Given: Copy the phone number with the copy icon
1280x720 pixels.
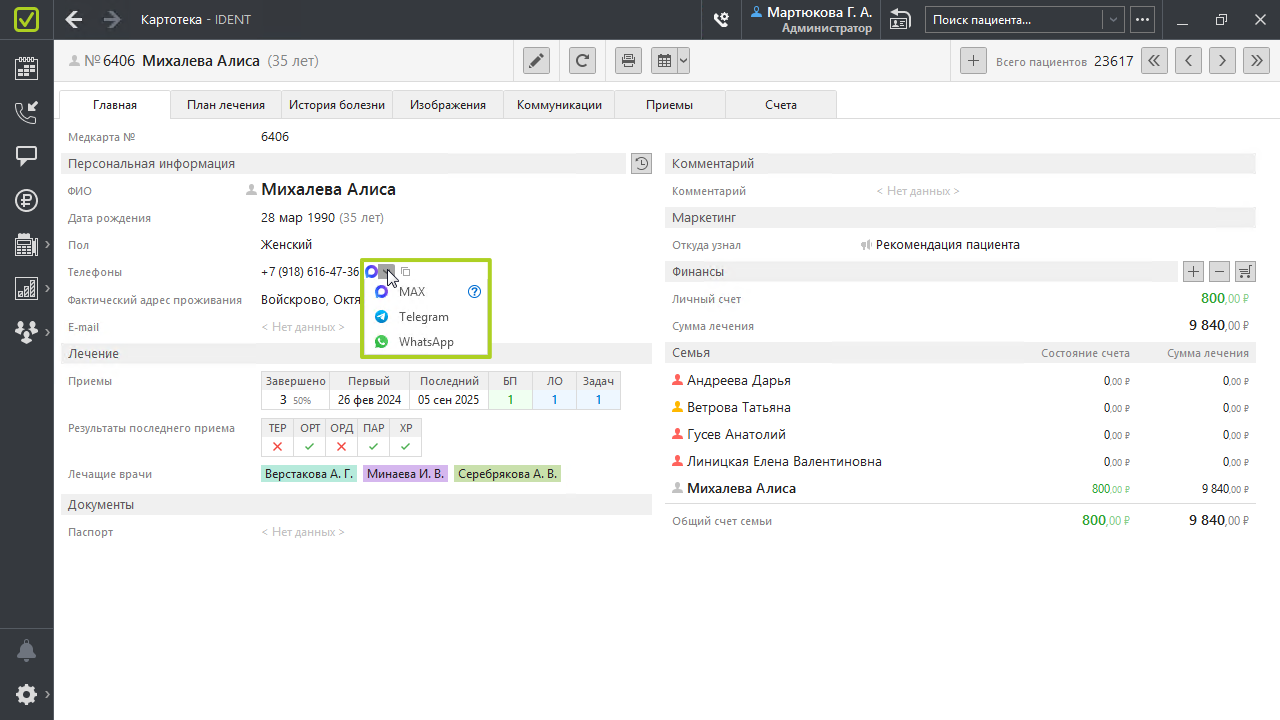Looking at the screenshot, I should point(406,272).
